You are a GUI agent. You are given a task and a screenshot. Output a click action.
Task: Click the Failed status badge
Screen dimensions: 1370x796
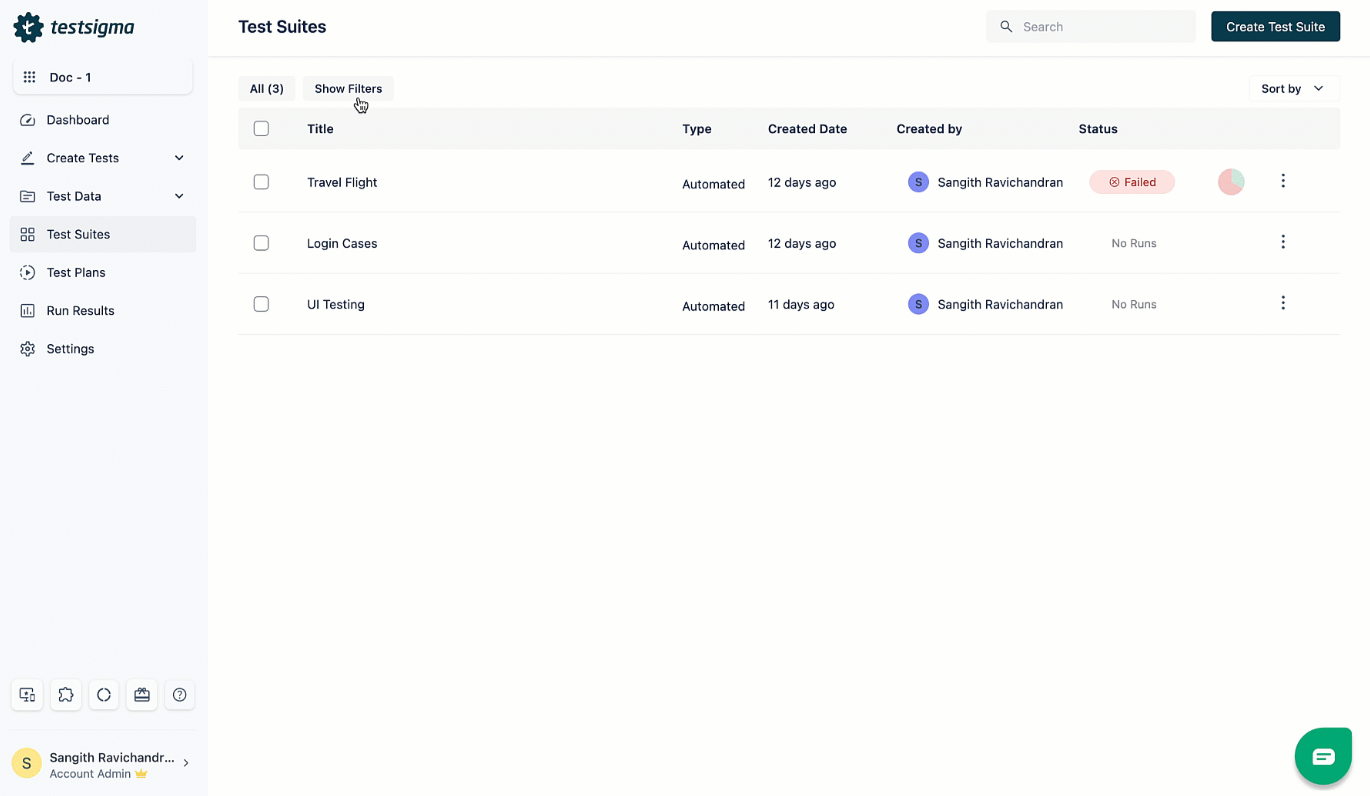[1132, 182]
